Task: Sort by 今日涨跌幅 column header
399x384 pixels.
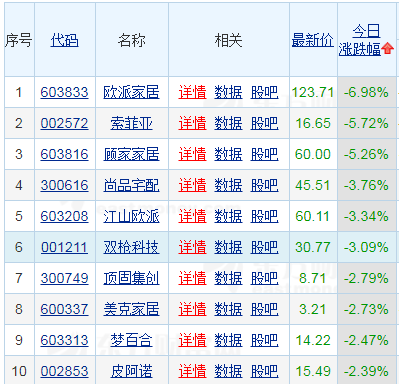Action: (x=360, y=40)
